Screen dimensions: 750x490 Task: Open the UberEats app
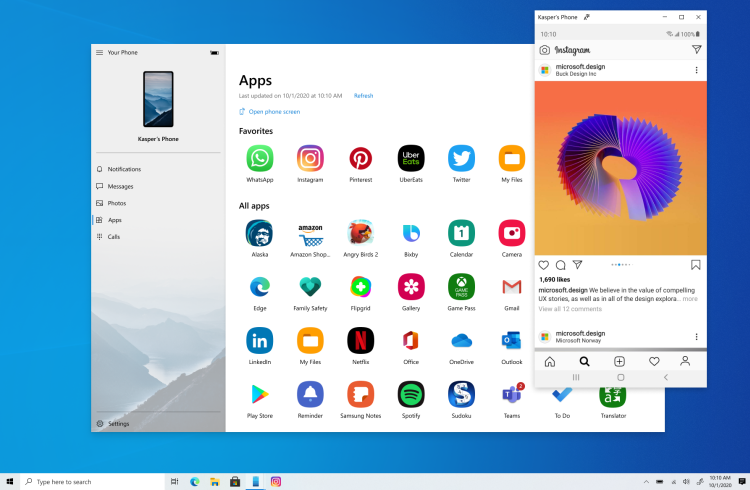pos(411,158)
